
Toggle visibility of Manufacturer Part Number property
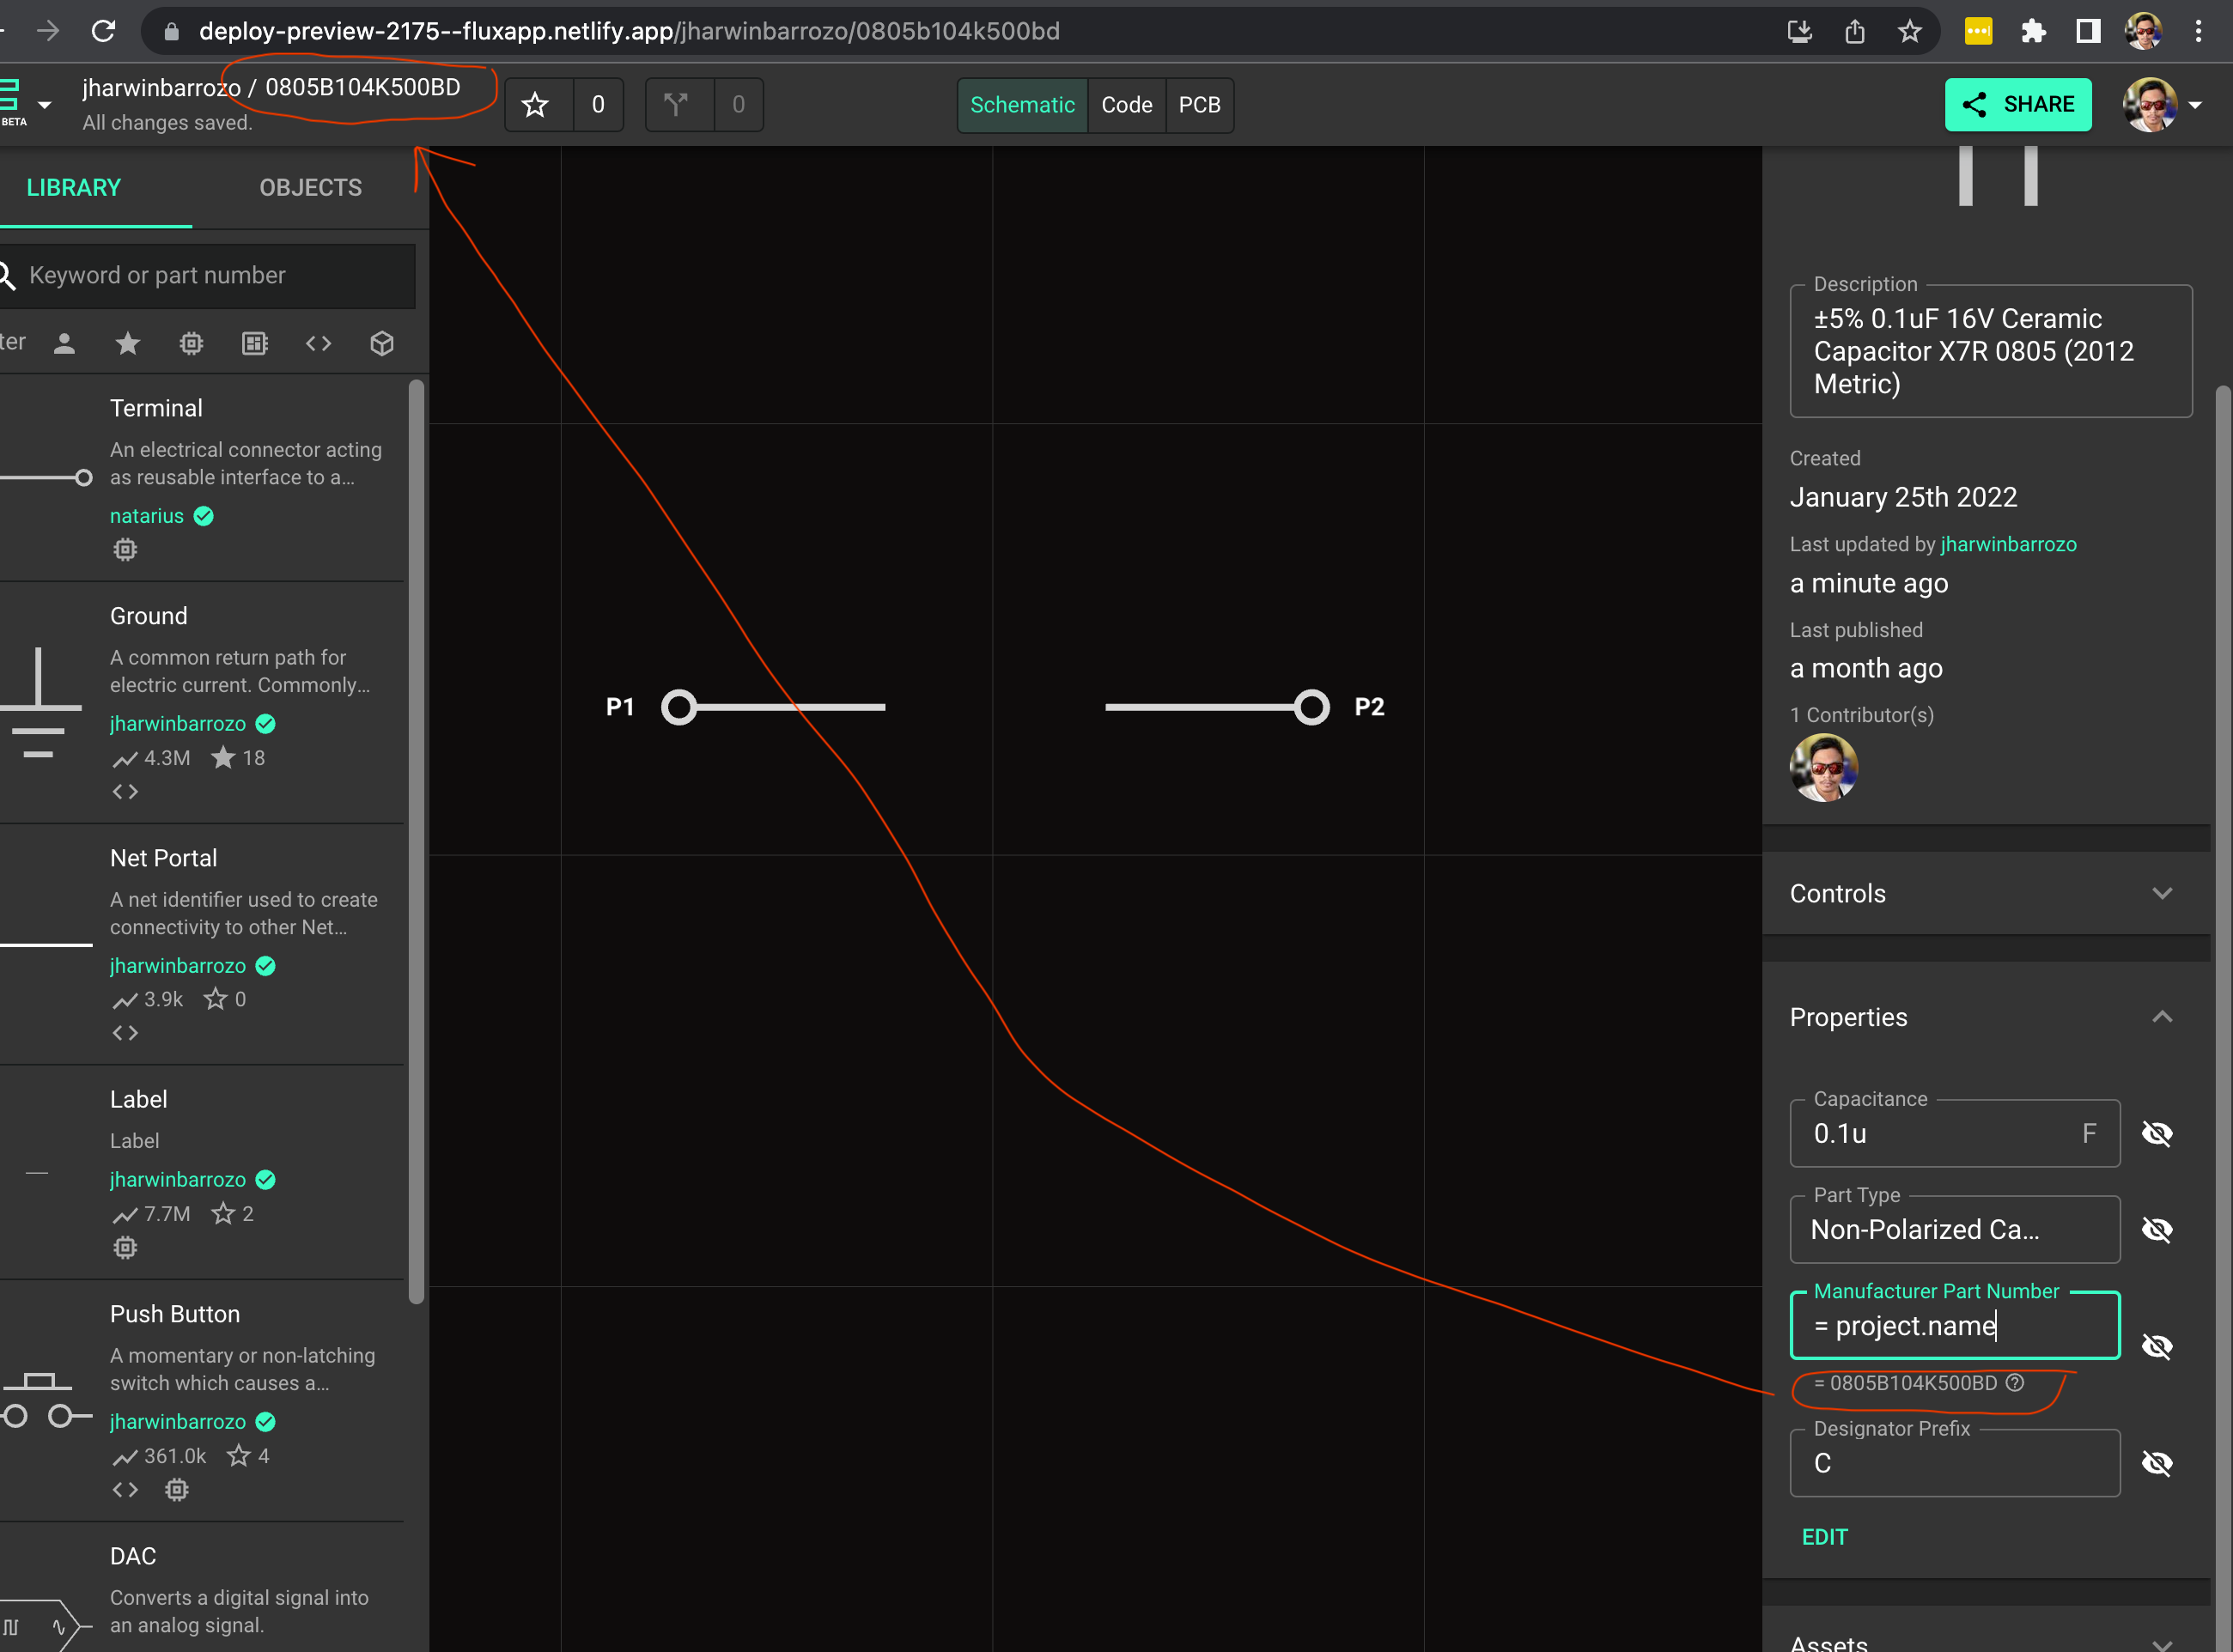2157,1346
